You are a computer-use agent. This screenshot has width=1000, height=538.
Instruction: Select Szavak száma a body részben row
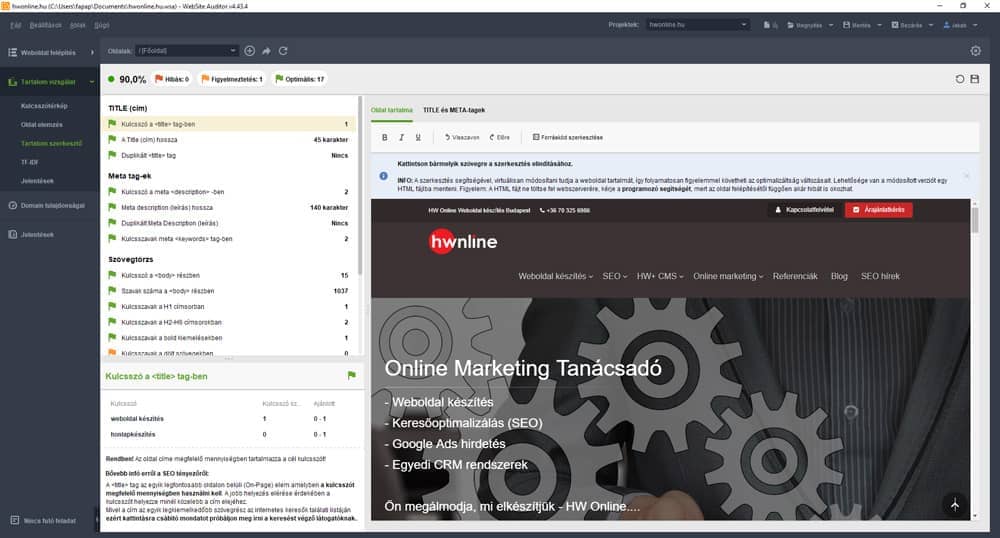pos(229,291)
